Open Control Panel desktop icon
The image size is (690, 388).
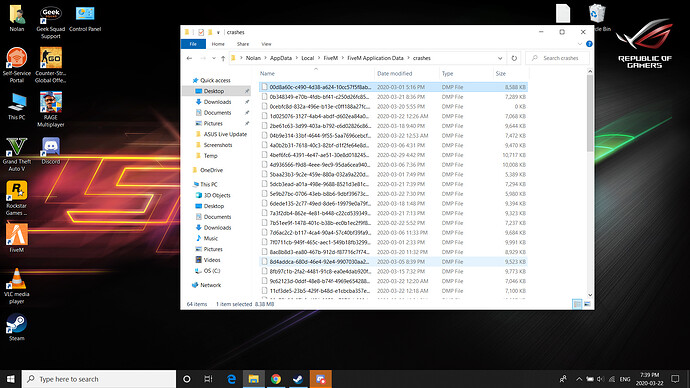click(85, 18)
